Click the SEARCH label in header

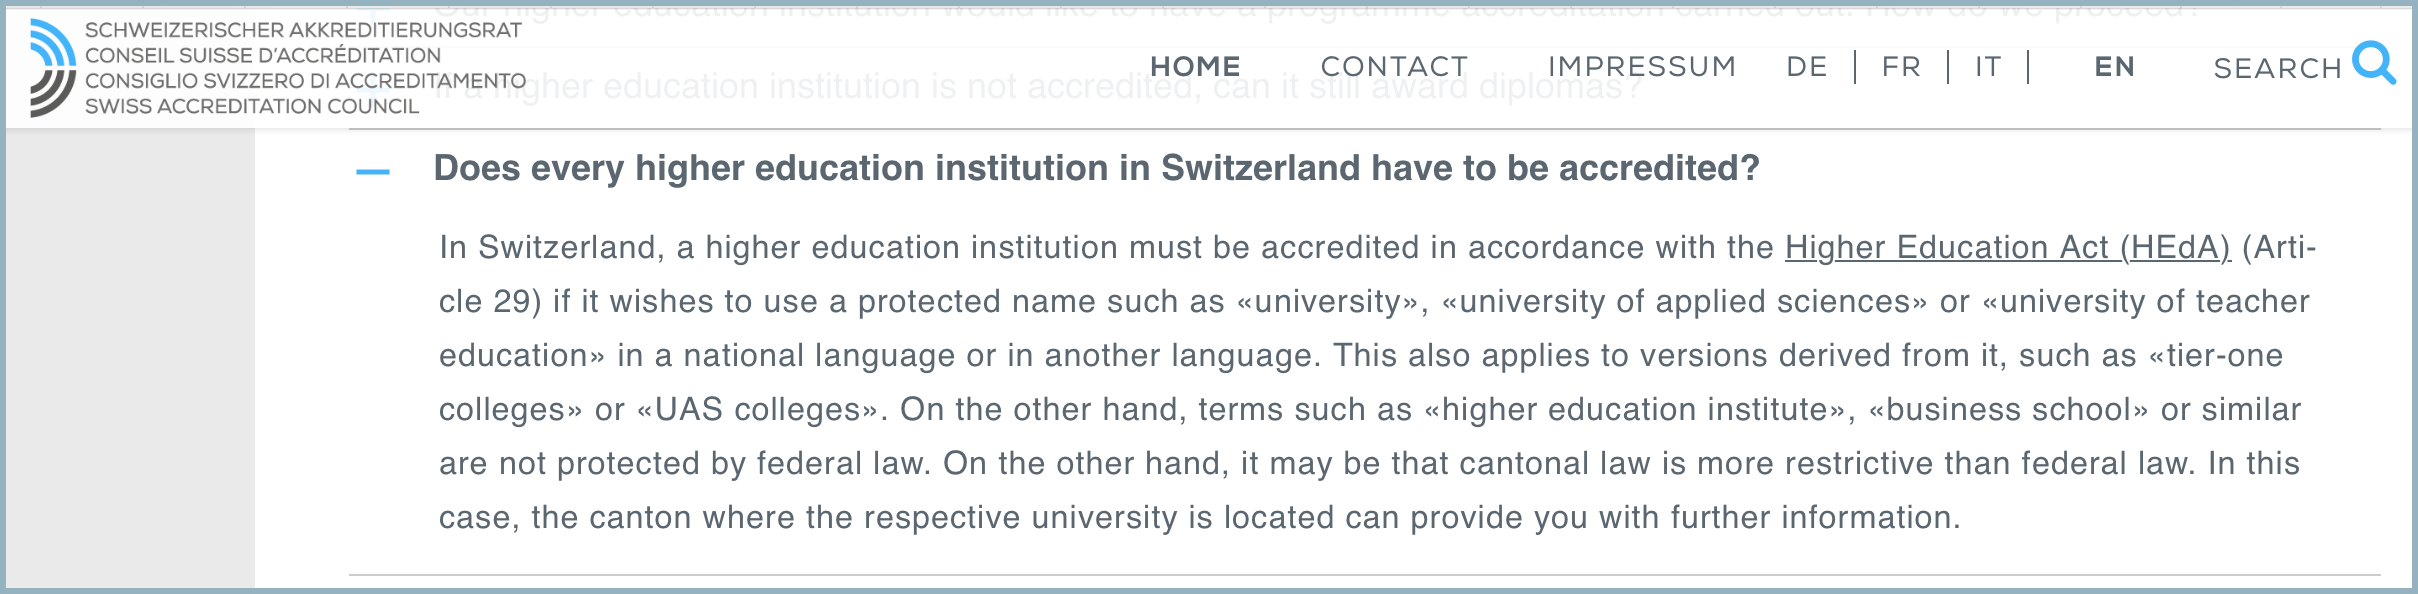tap(2277, 69)
